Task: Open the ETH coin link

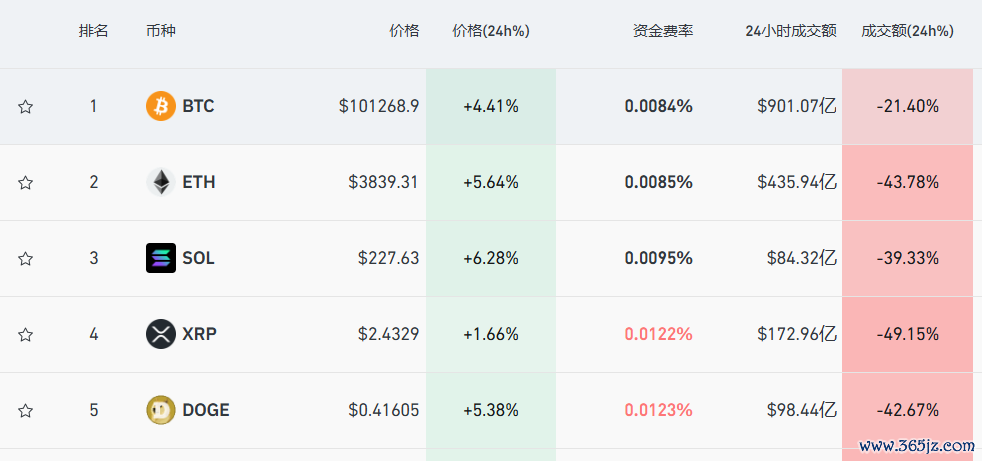Action: (199, 182)
